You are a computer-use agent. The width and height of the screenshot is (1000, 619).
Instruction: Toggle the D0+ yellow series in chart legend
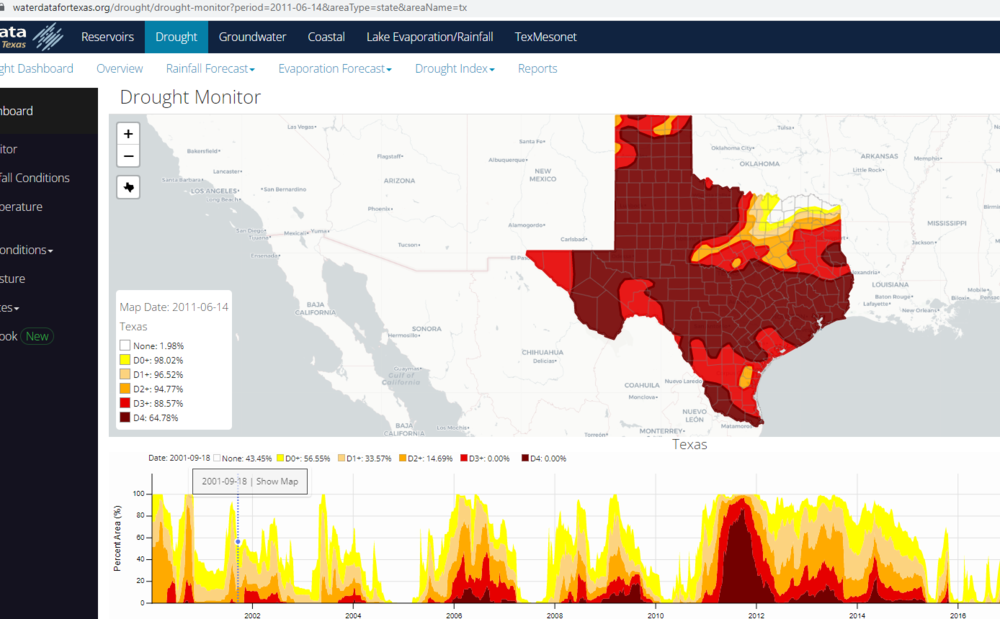point(304,458)
